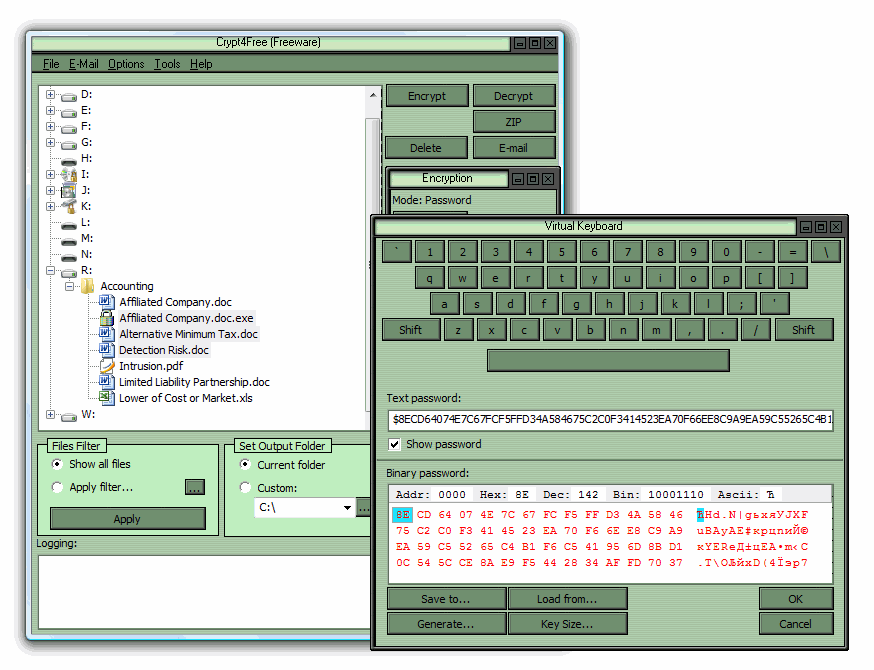
Task: Open the Options menu
Action: [x=126, y=64]
